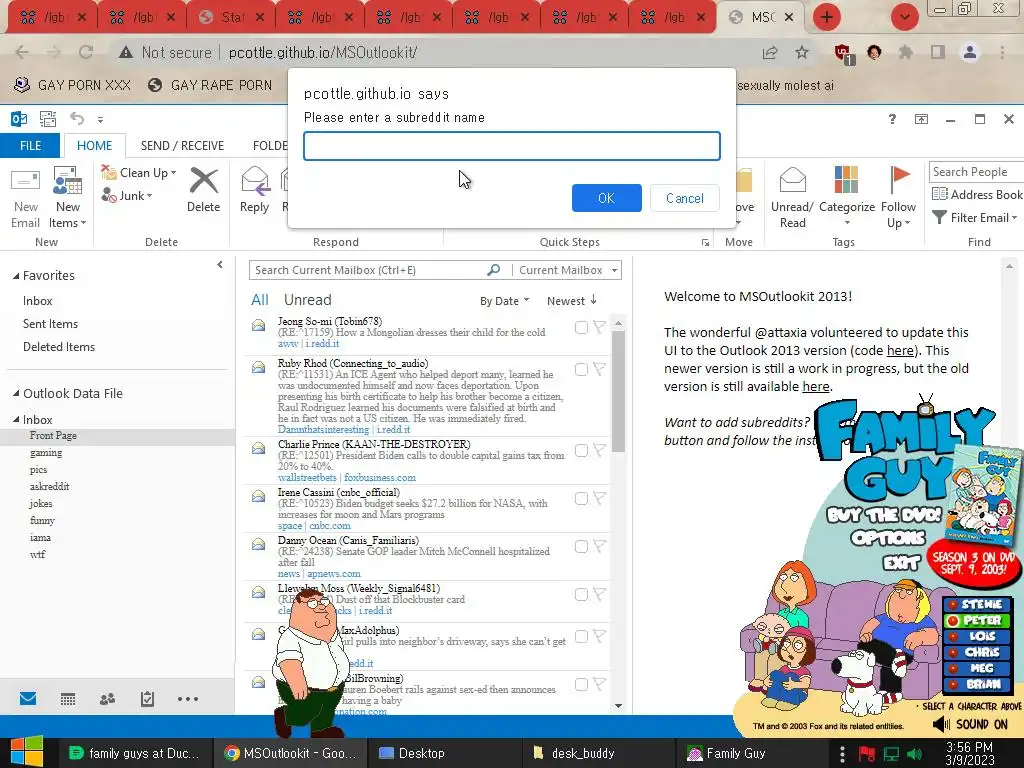Open the Categorize color squares menu
Screen dimensions: 1024x768
(846, 180)
